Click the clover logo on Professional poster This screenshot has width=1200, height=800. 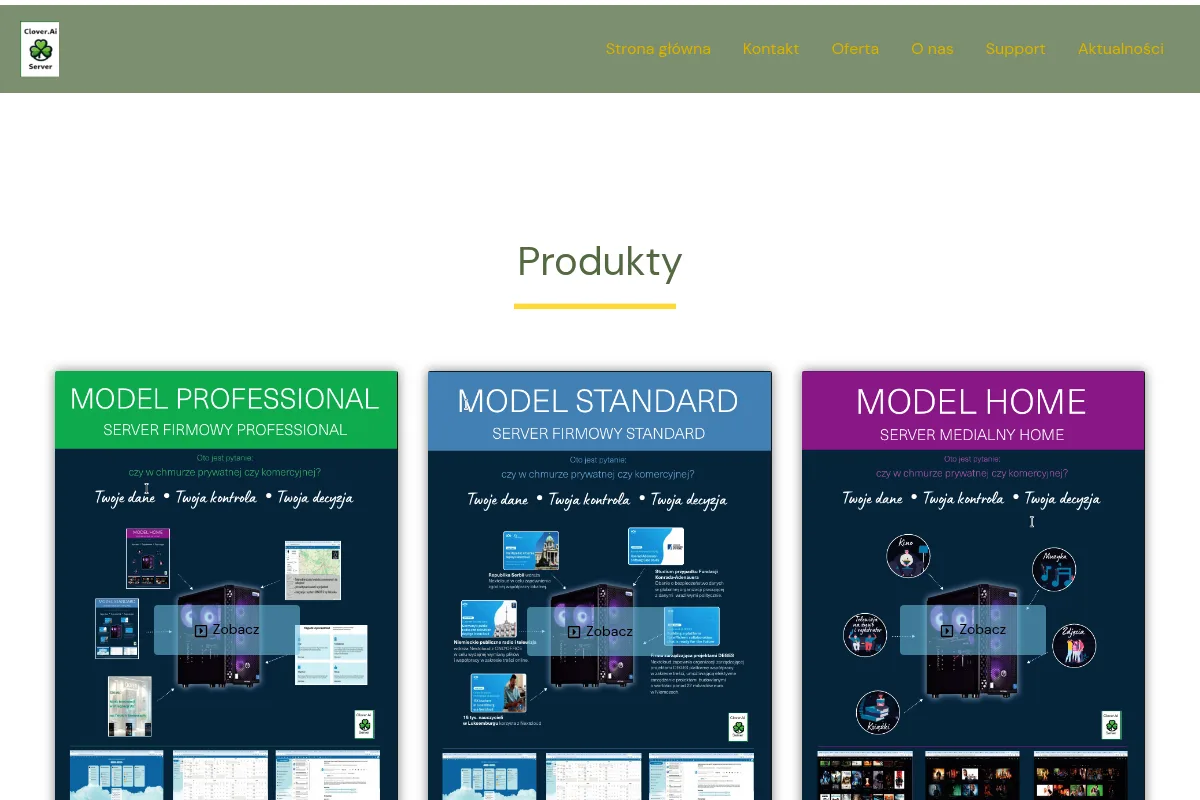click(364, 724)
